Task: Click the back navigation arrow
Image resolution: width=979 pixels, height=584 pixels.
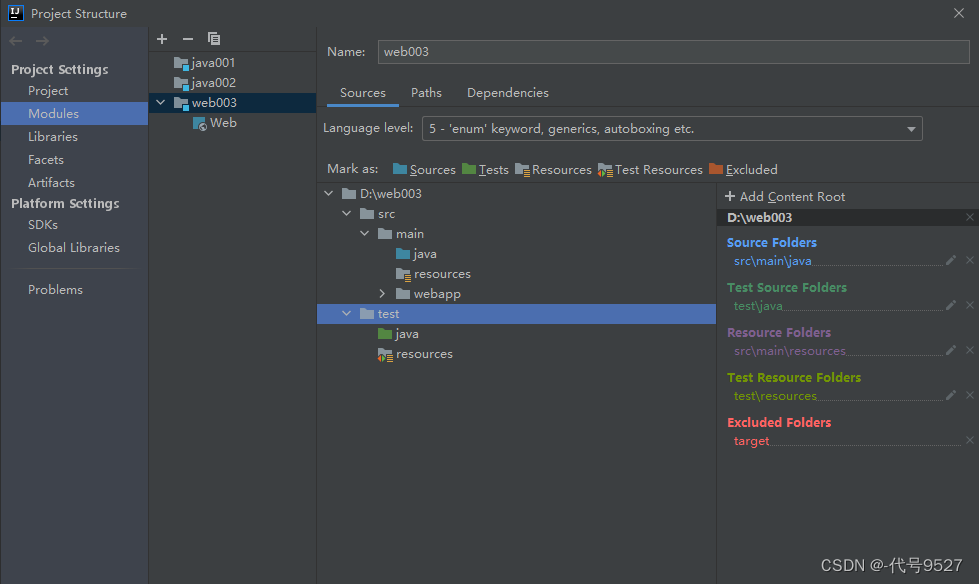Action: click(x=16, y=41)
